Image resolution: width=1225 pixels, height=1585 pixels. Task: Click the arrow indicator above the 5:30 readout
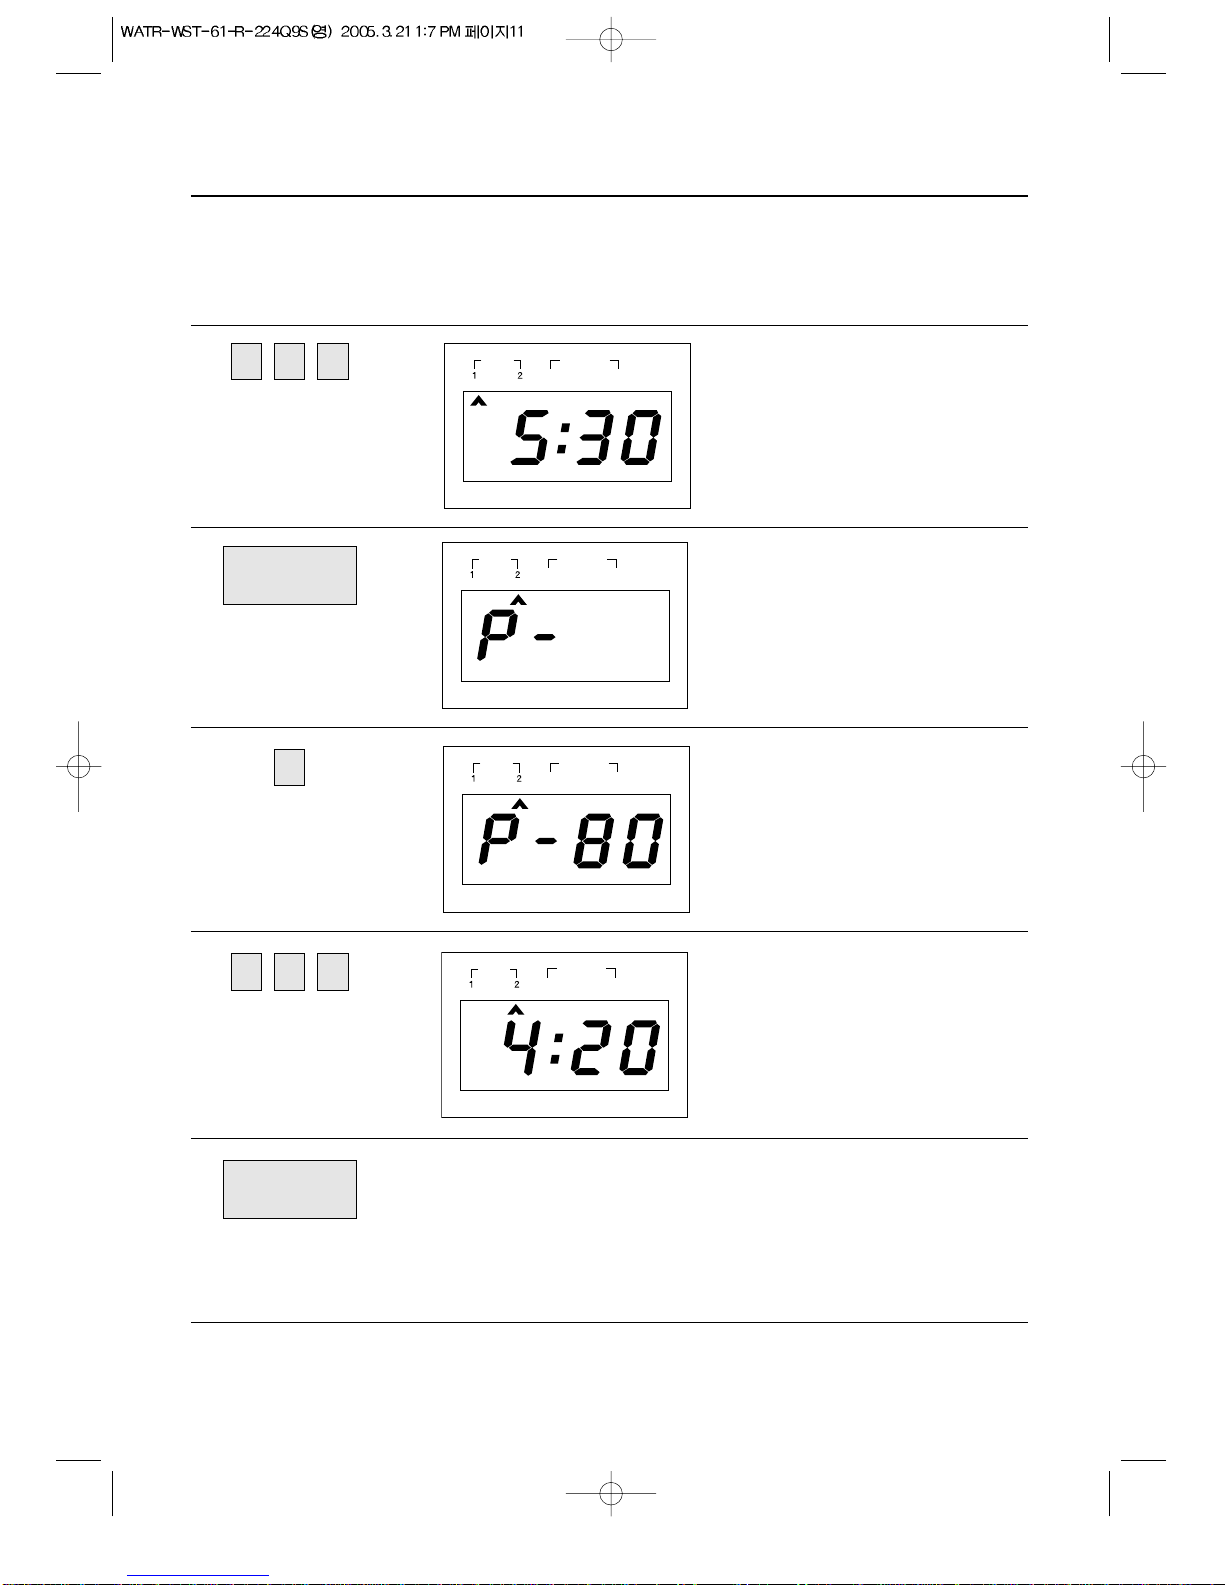click(x=479, y=402)
